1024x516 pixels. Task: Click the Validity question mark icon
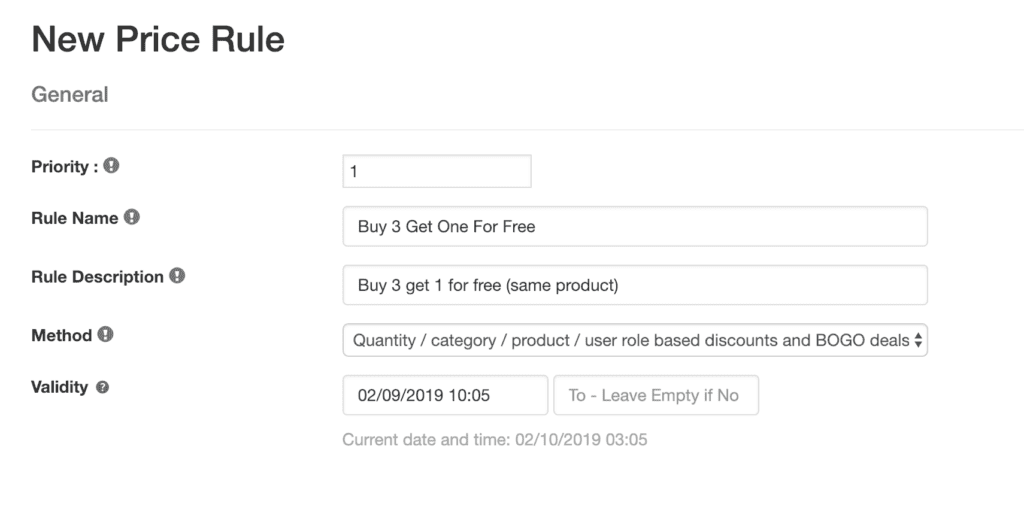[x=103, y=387]
